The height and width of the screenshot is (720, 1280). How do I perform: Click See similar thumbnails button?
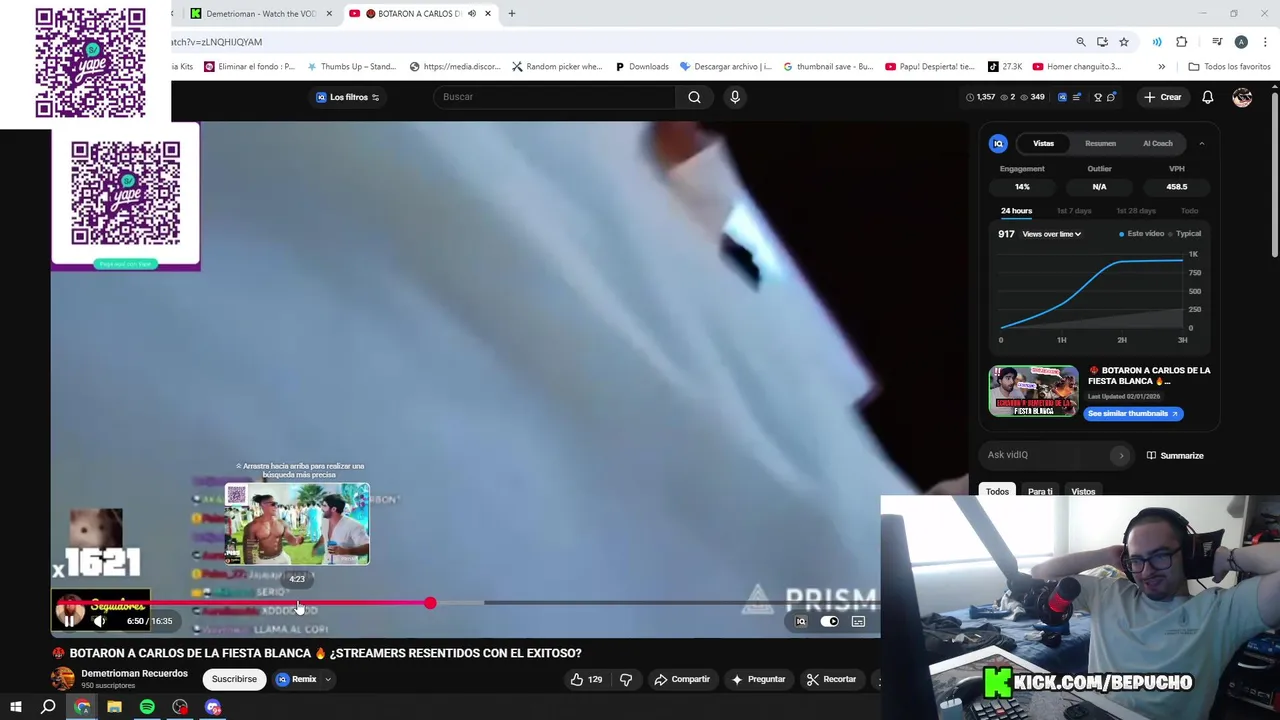click(1133, 413)
